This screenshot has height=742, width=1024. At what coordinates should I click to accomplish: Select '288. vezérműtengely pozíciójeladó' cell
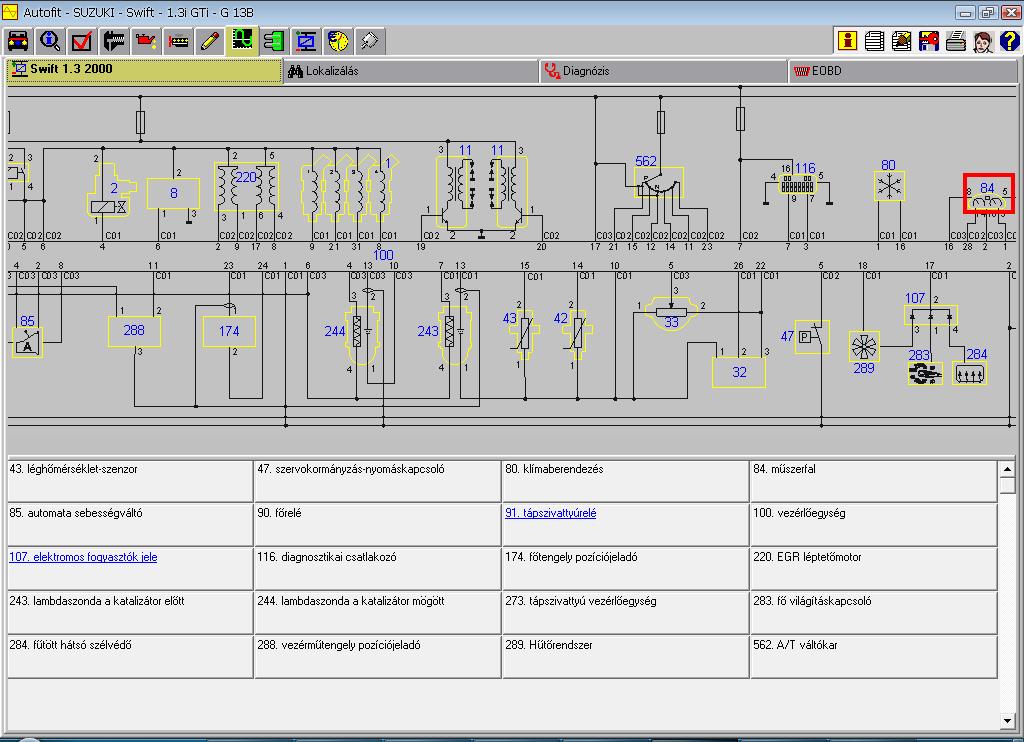(377, 656)
